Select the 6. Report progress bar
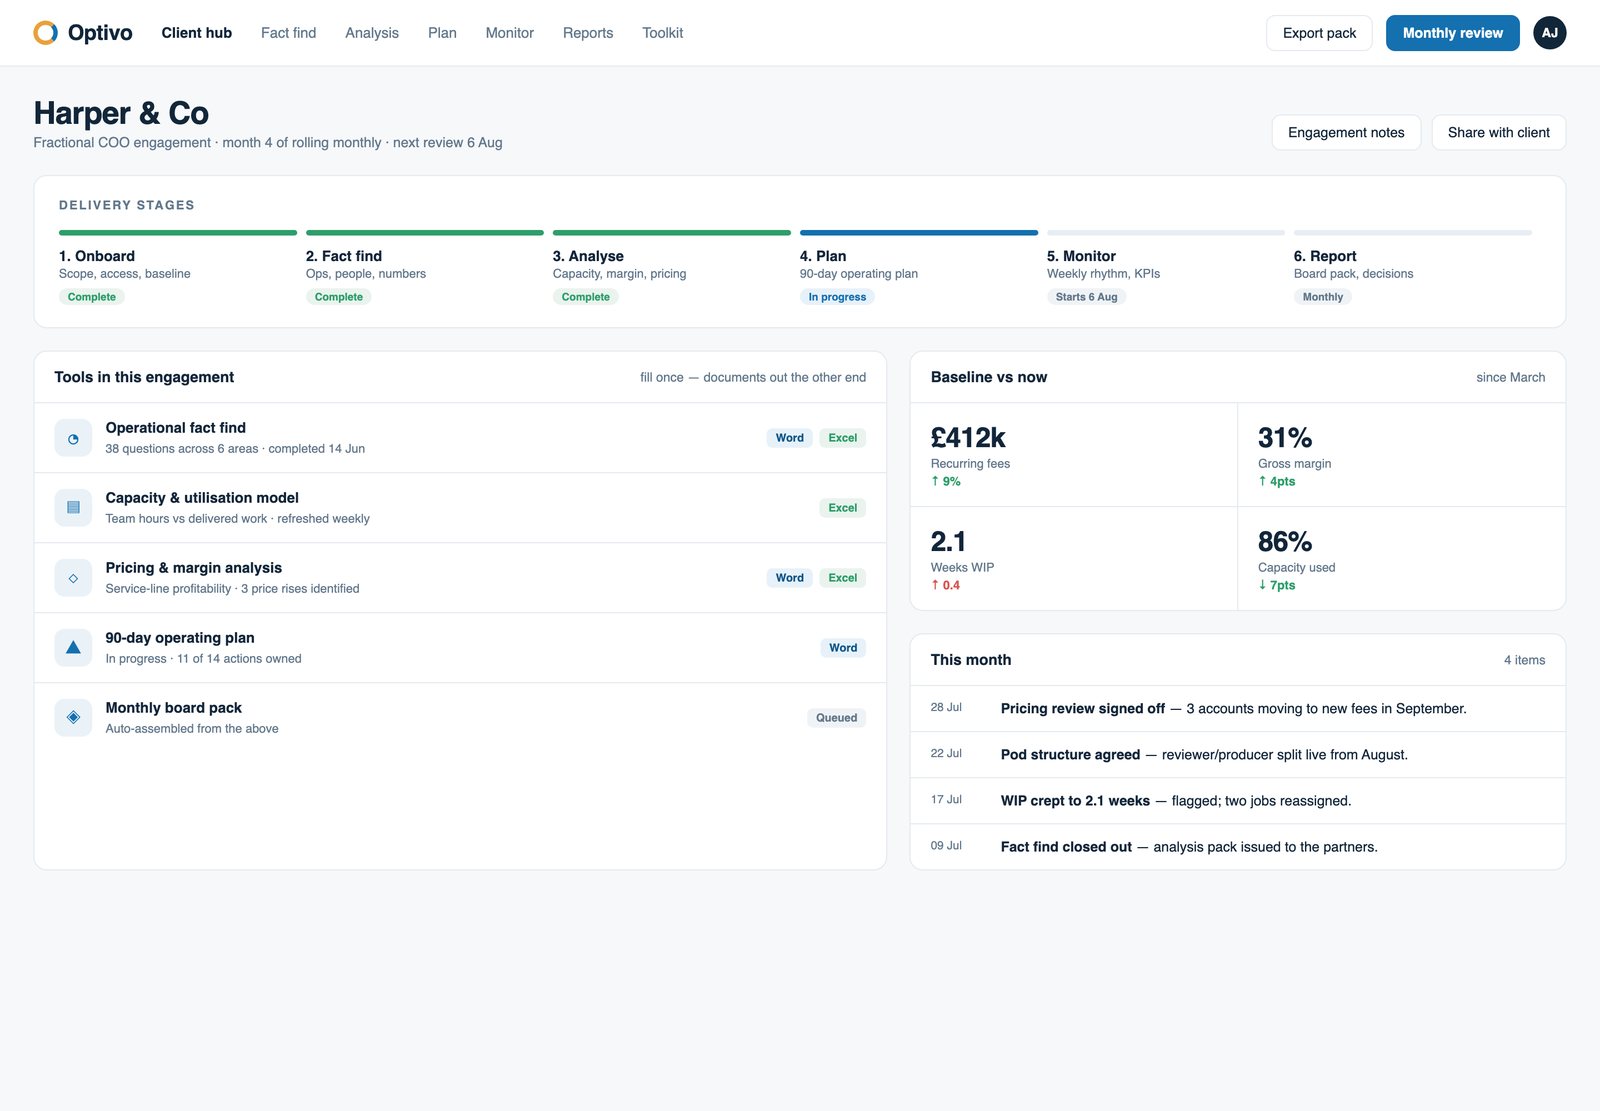 pyautogui.click(x=1413, y=233)
